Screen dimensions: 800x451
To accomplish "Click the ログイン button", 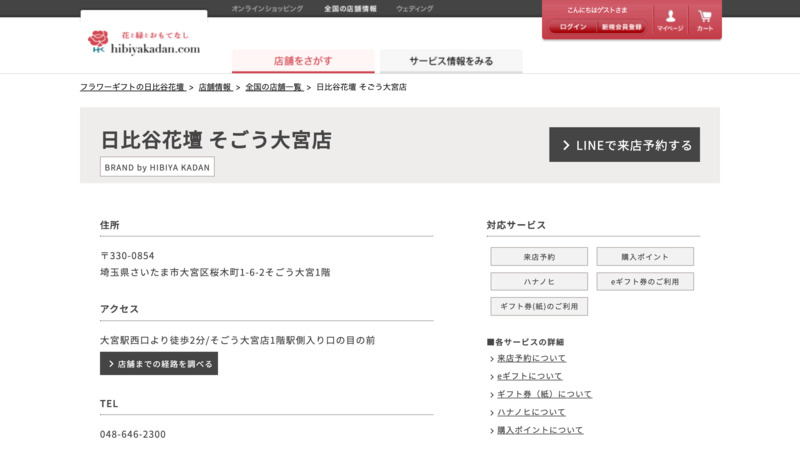I will 572,27.
